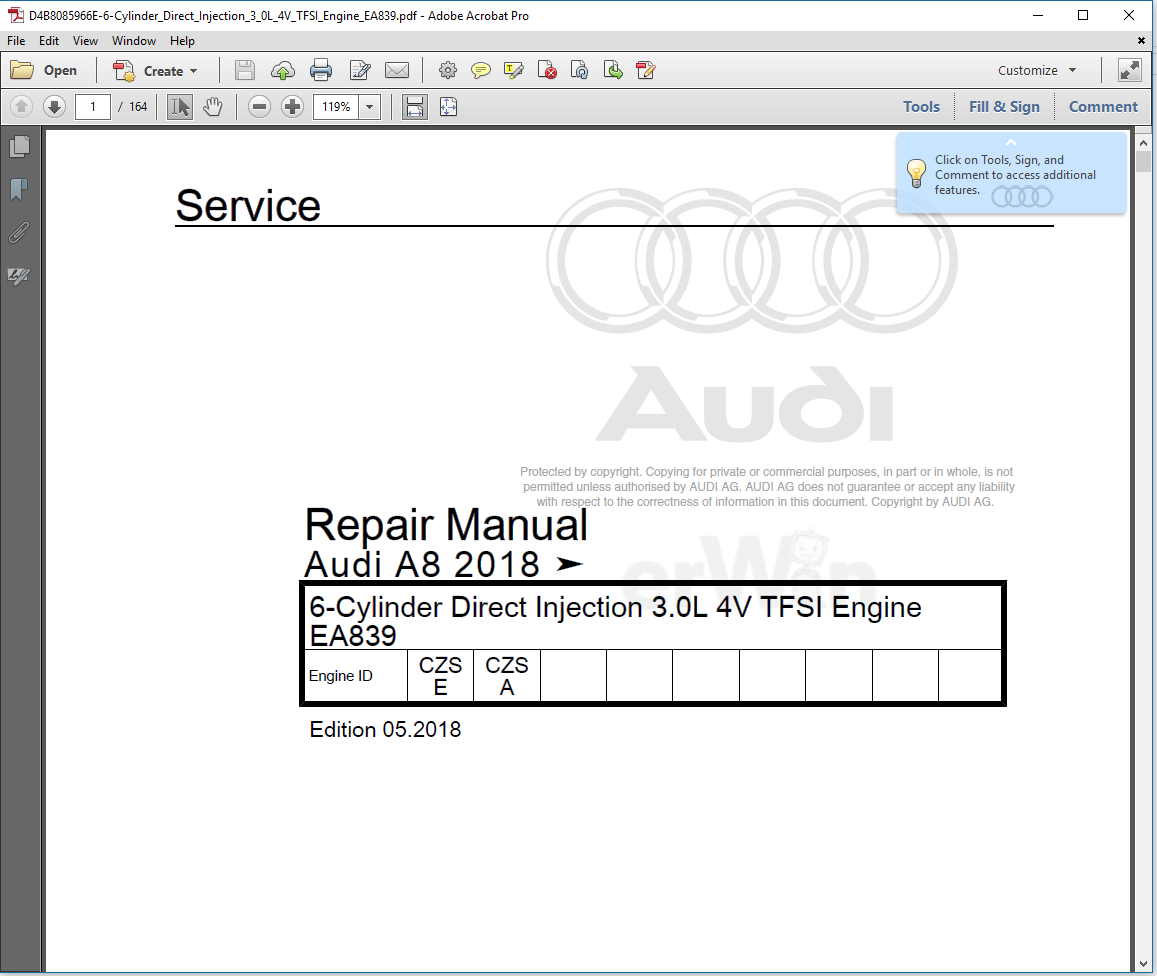Screen dimensions: 1157x976
Task: Show the Bookmarks panel
Action: [x=20, y=190]
